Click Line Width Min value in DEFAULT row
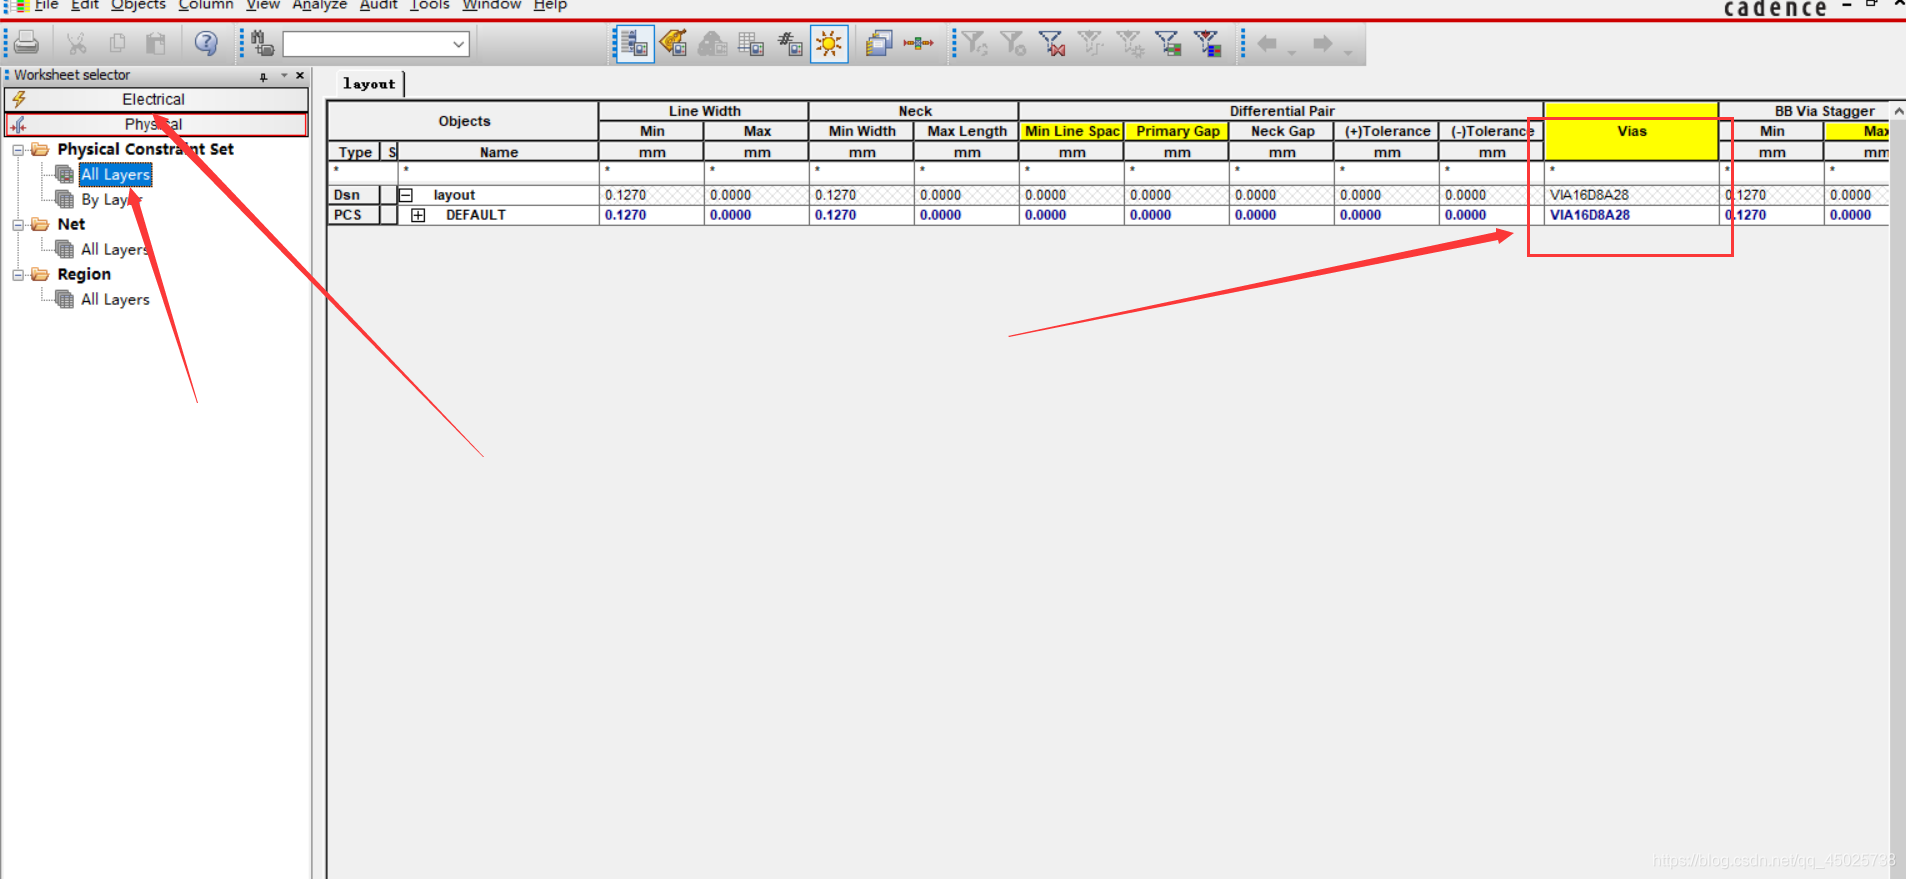 (652, 215)
